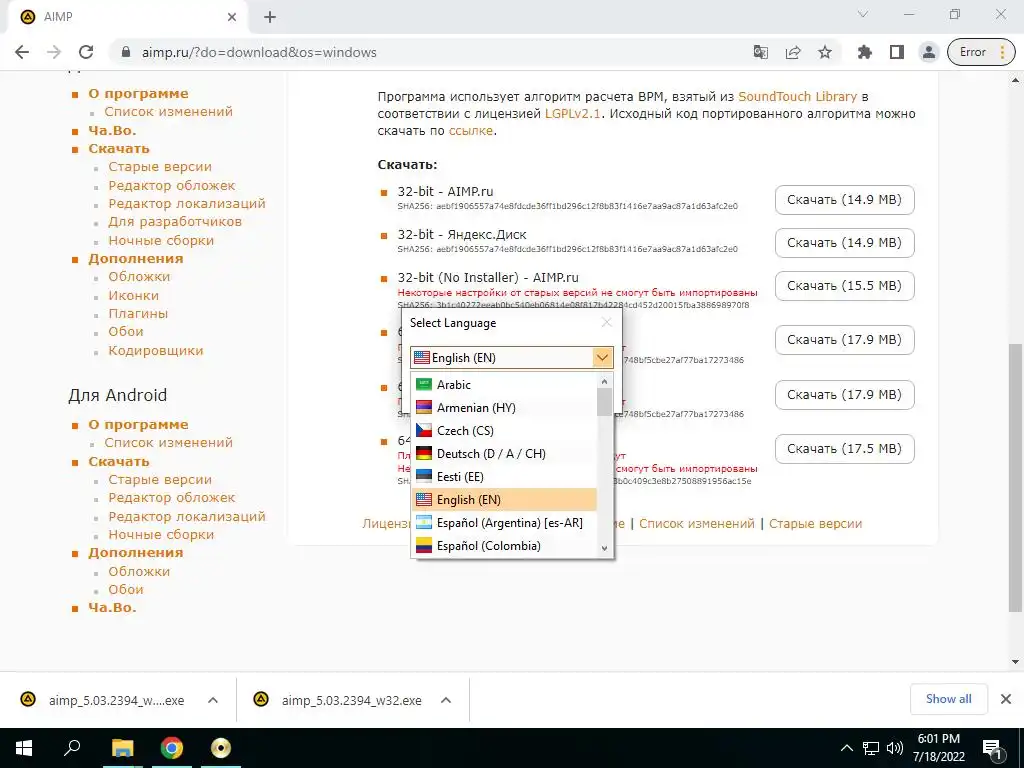The image size is (1024, 768).
Task: Open the notification center icon
Action: 993,748
